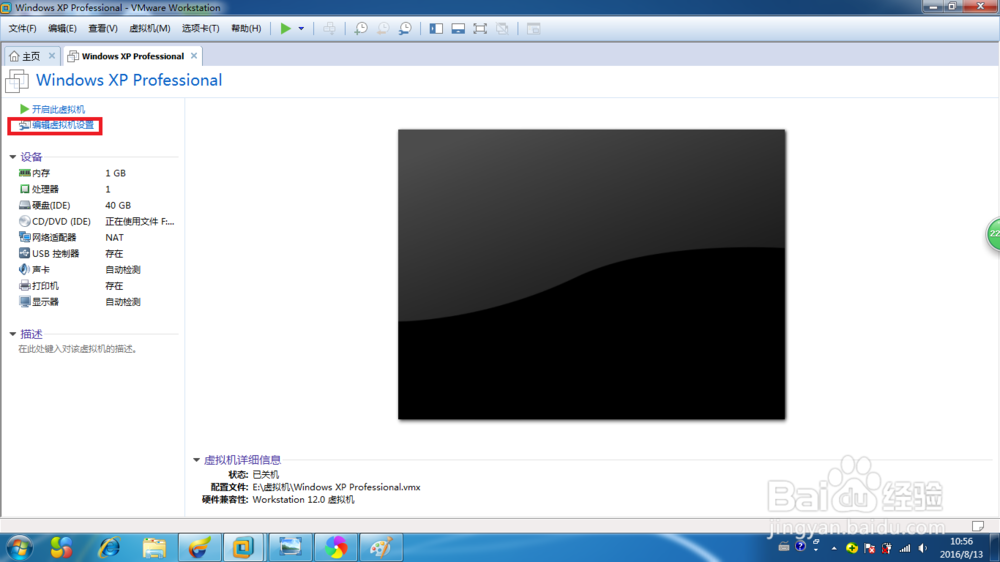Click the Action Center flag tray icon
The image size is (1000, 562).
[x=869, y=548]
